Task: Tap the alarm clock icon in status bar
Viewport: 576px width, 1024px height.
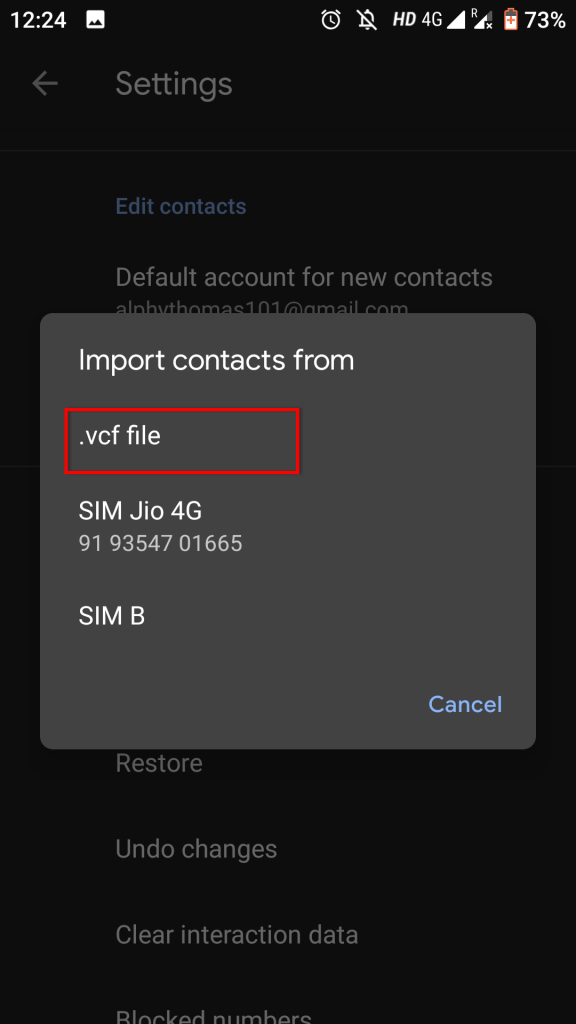Action: point(331,19)
